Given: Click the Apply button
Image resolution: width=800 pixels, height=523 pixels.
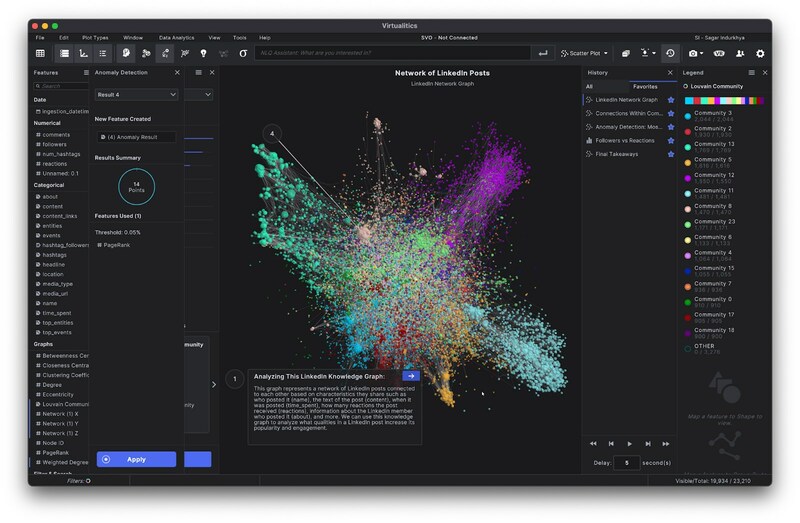Looking at the screenshot, I should pos(136,459).
